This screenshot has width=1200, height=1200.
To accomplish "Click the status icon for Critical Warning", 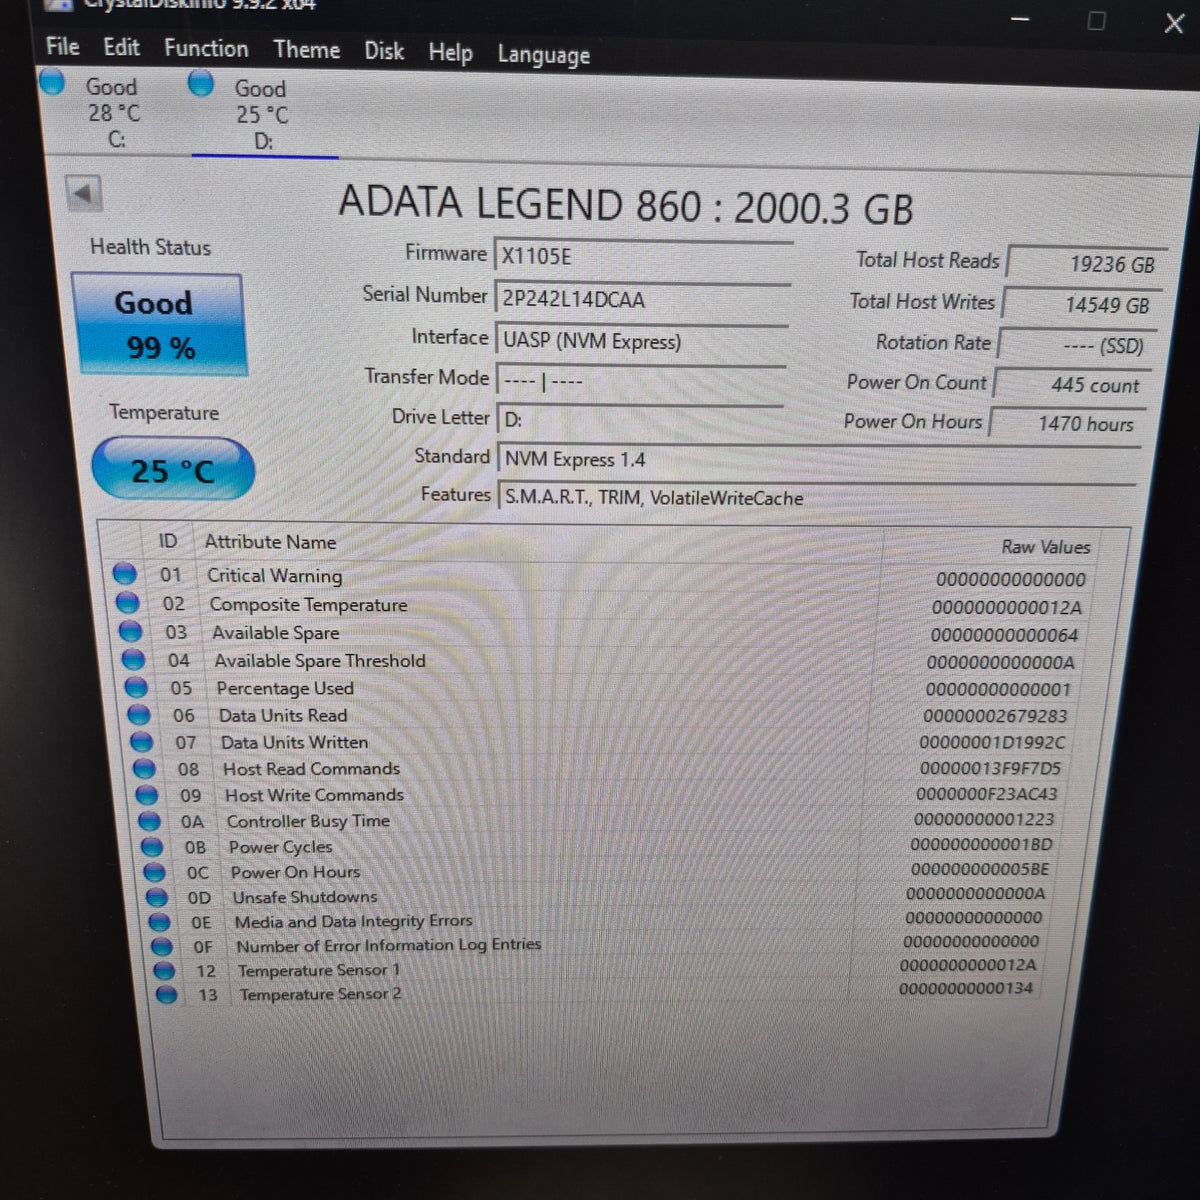I will [x=125, y=574].
